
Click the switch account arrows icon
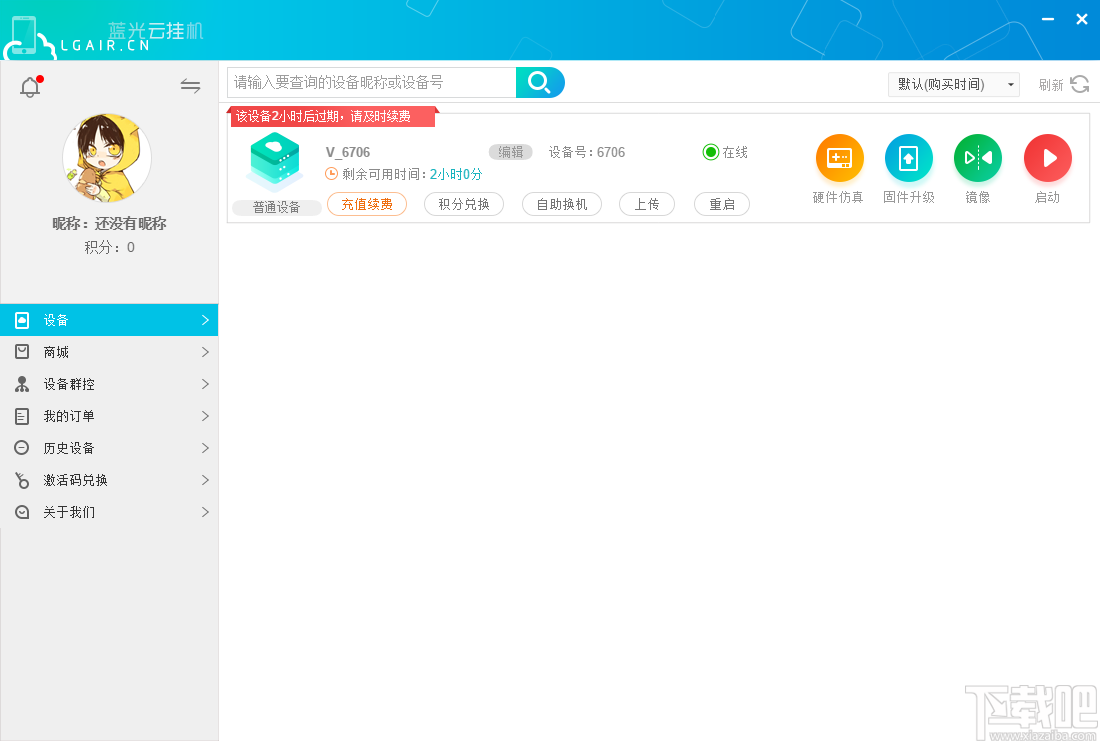(190, 86)
